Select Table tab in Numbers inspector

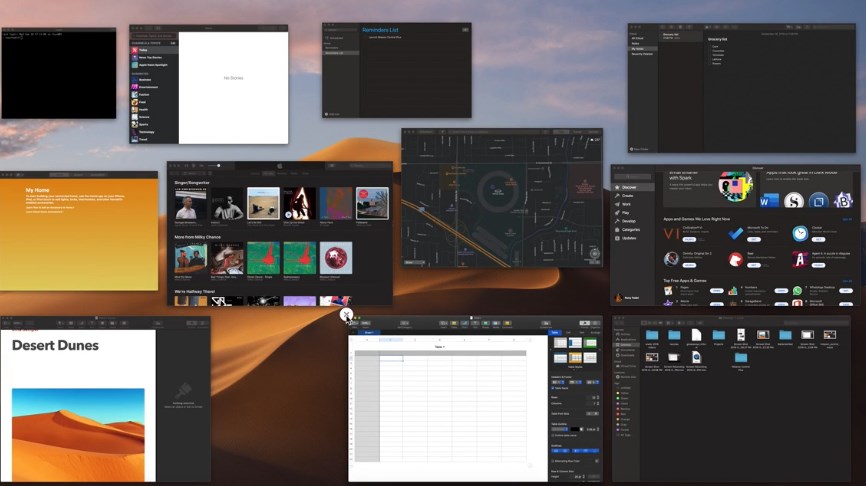(555, 332)
